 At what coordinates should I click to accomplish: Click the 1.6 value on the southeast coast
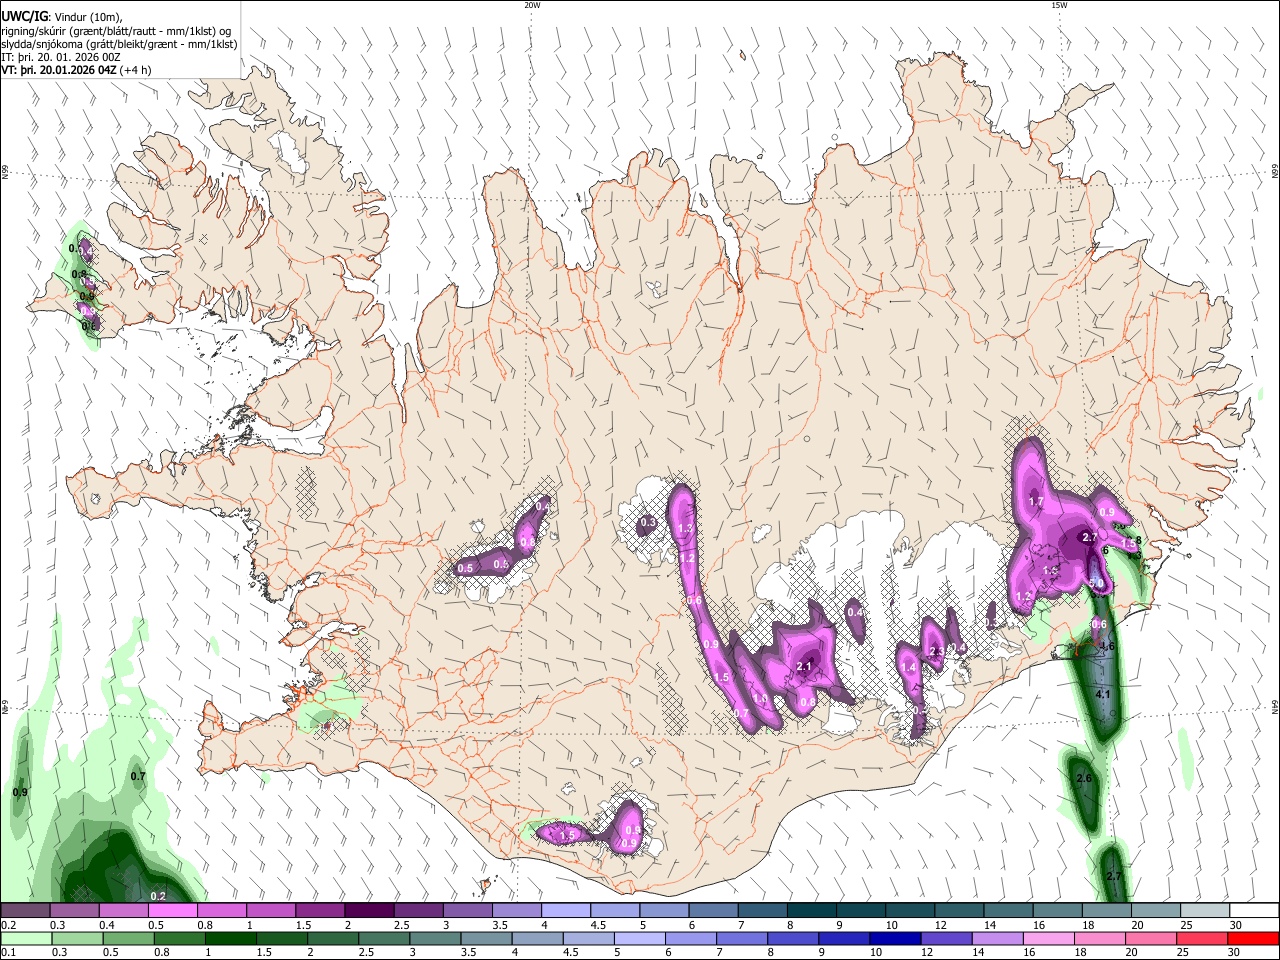pyautogui.click(x=1107, y=646)
